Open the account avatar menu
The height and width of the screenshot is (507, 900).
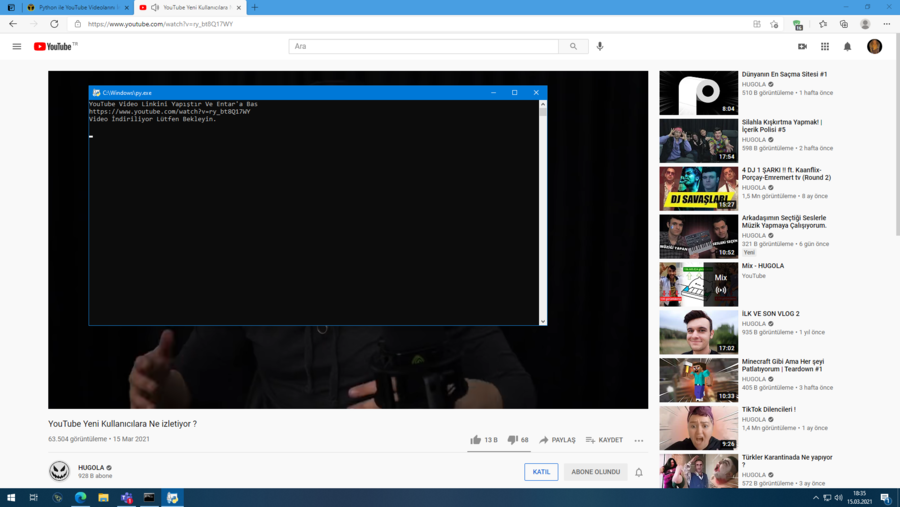click(x=874, y=46)
